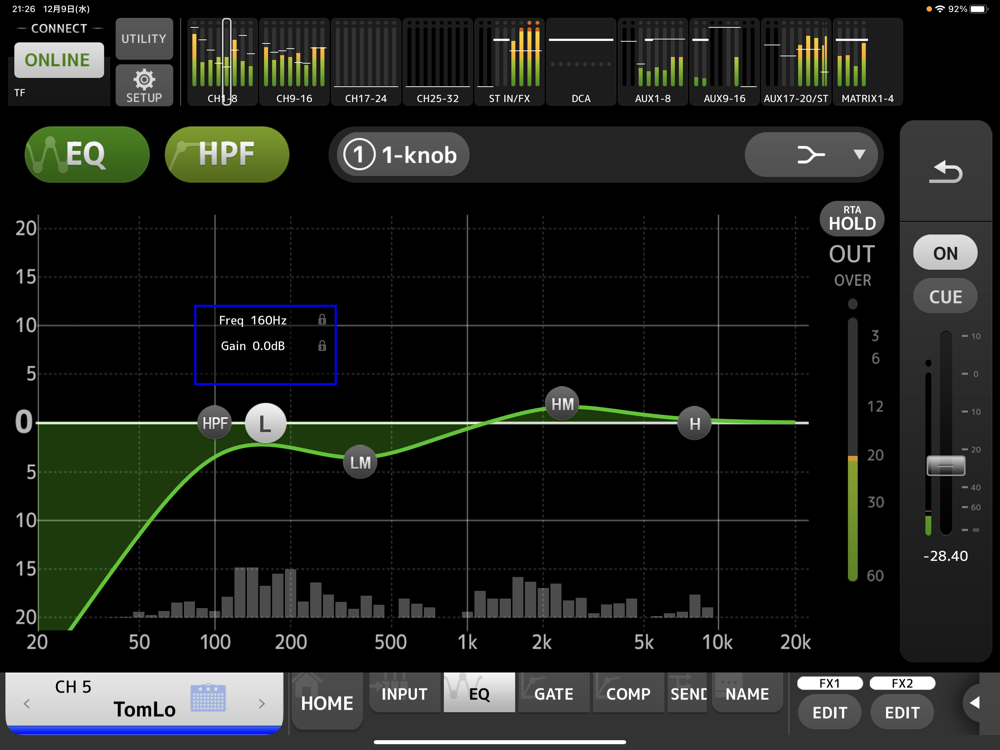1000x750 pixels.
Task: Switch to the NAME tab
Action: point(747,693)
